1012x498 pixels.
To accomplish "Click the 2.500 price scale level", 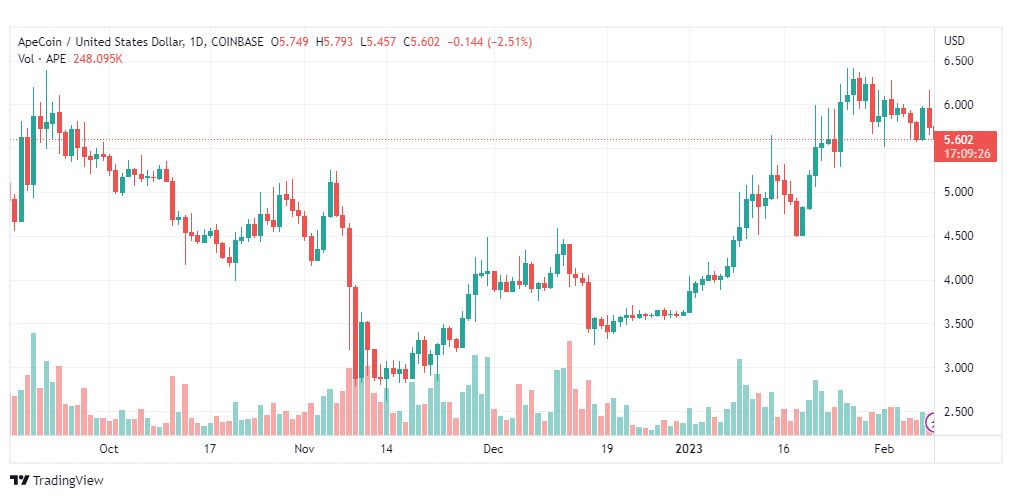I will coord(958,412).
